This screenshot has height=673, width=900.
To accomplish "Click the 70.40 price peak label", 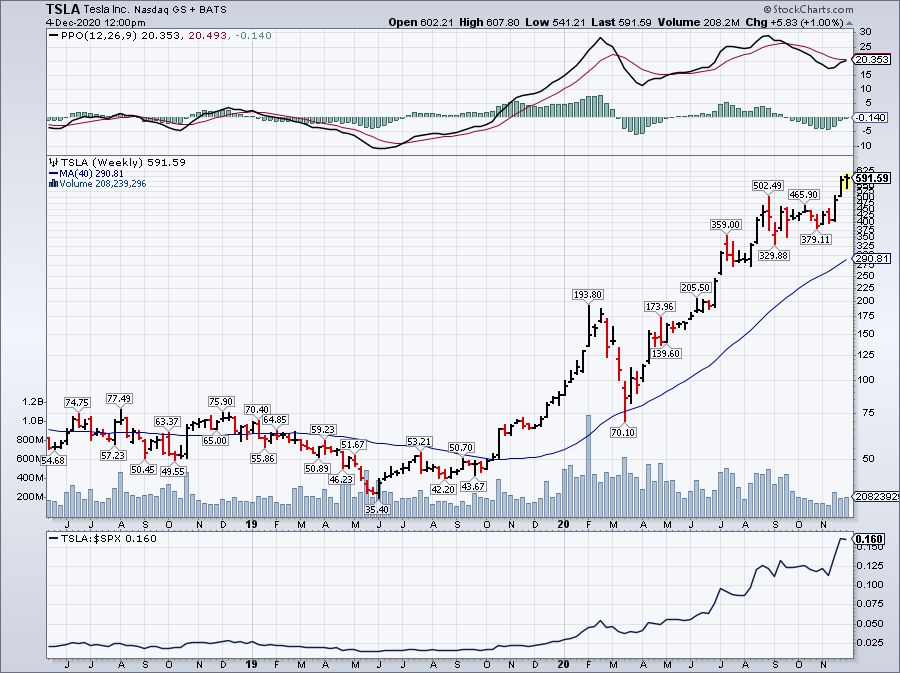I will click(x=257, y=409).
